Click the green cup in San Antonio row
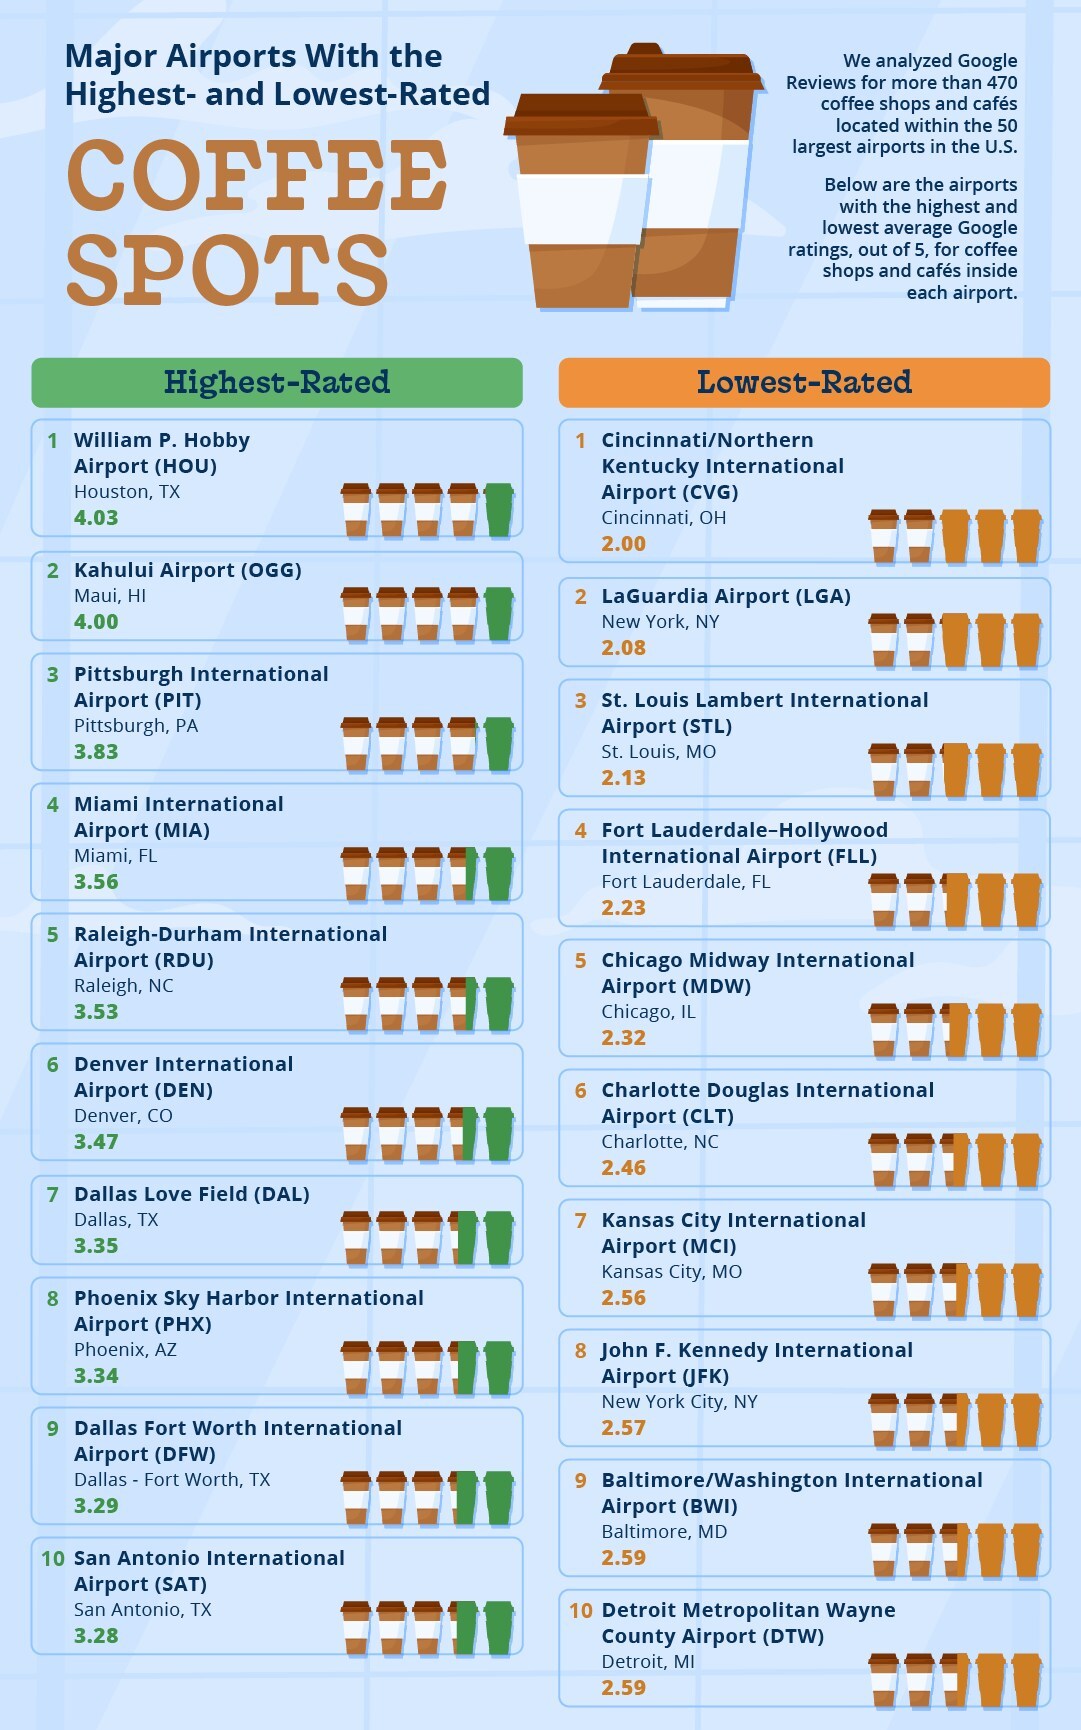The width and height of the screenshot is (1081, 1730). click(498, 1628)
